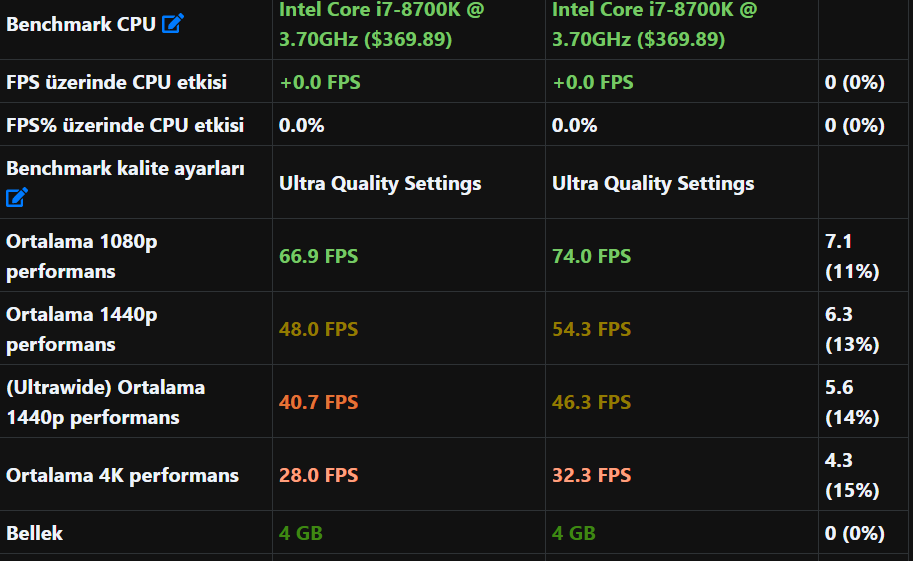Image resolution: width=913 pixels, height=561 pixels.
Task: Click the edit icon under Benchmark kalite ayarları
Action: tap(17, 197)
